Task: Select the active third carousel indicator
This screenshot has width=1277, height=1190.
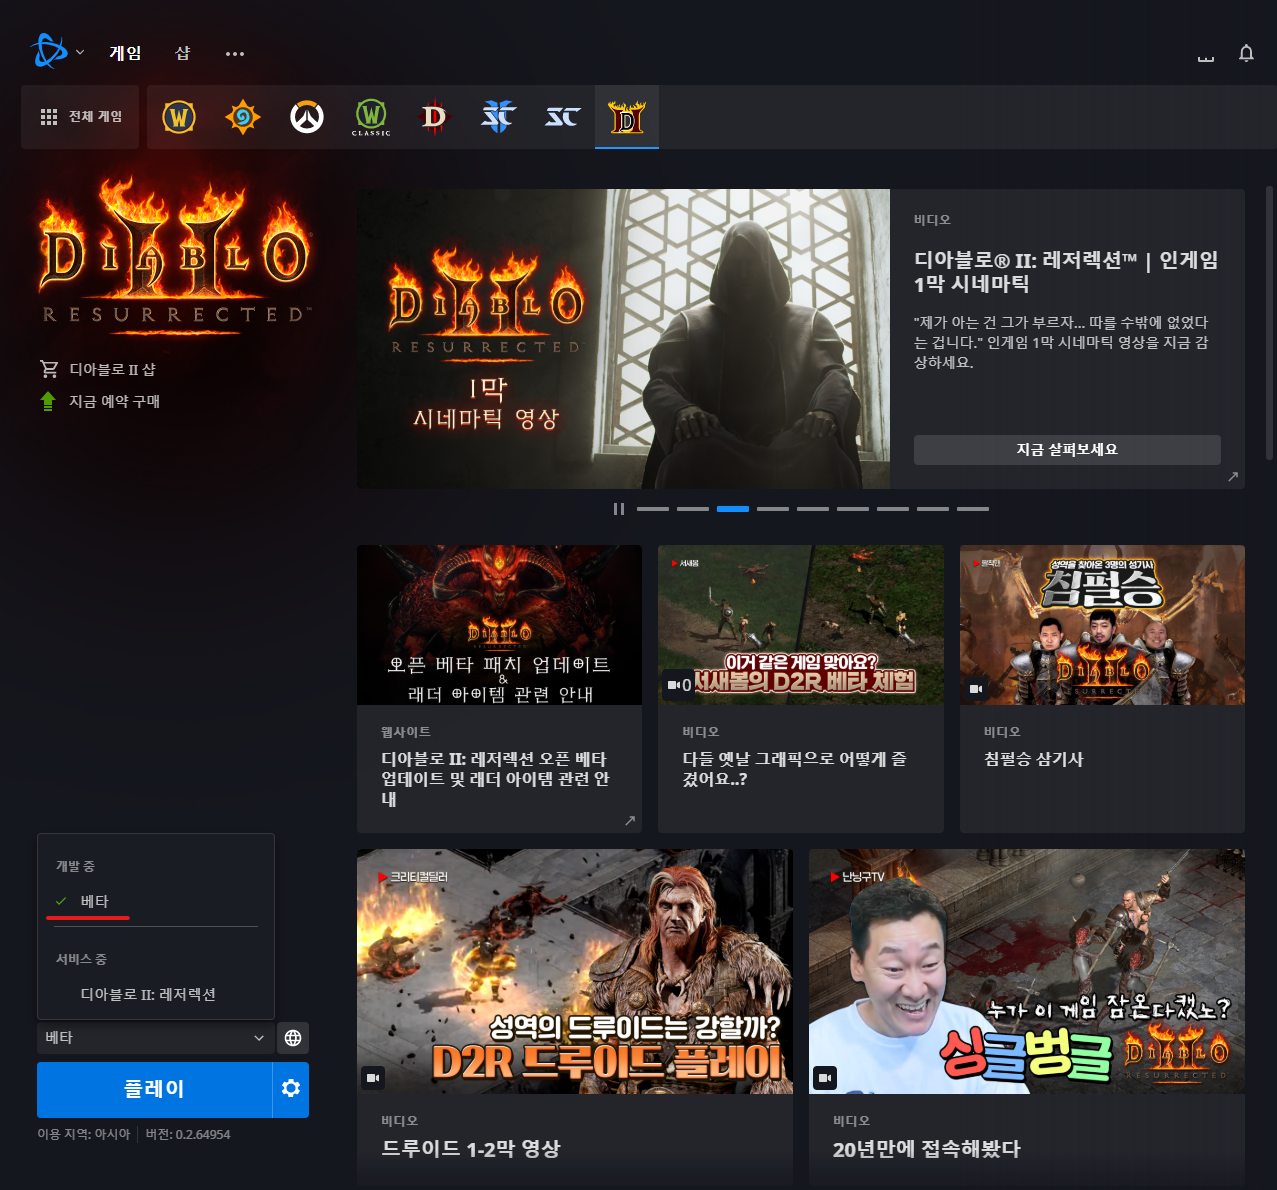Action: [x=733, y=509]
